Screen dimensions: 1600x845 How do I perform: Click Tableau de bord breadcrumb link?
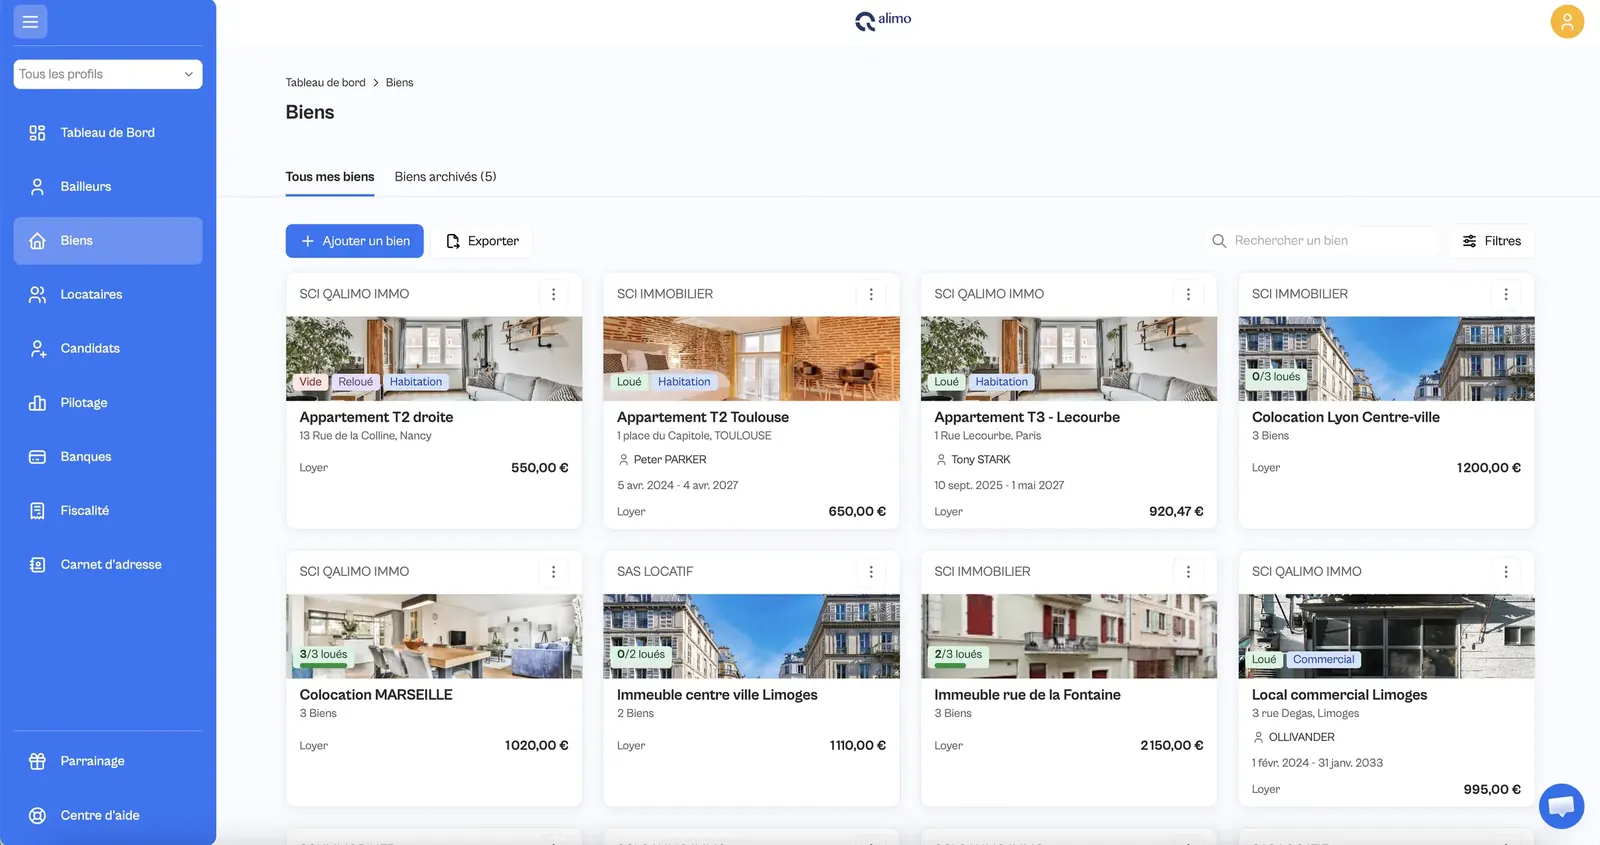point(326,83)
